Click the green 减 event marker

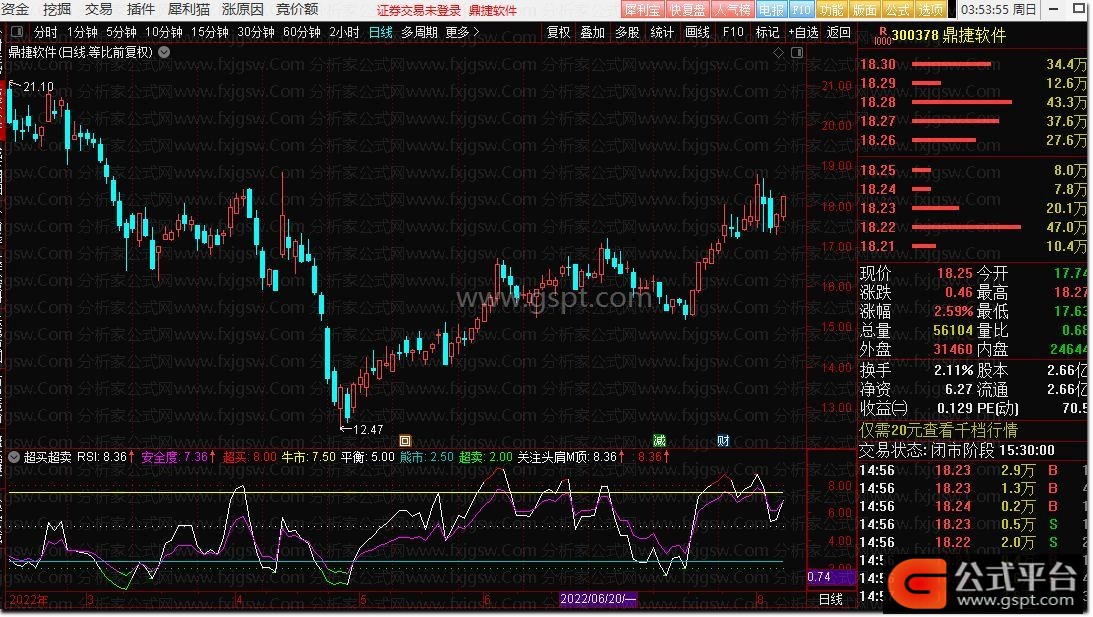tap(659, 441)
